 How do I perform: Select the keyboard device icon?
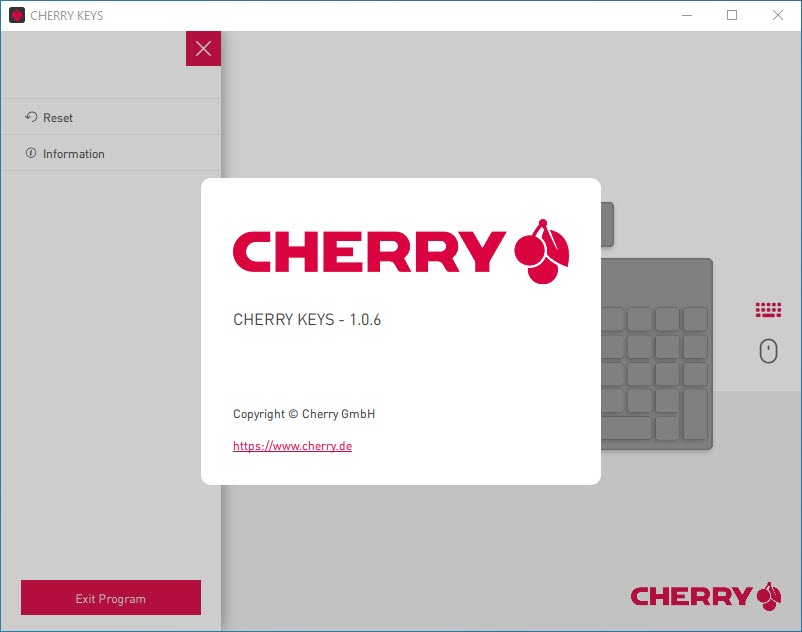(768, 310)
